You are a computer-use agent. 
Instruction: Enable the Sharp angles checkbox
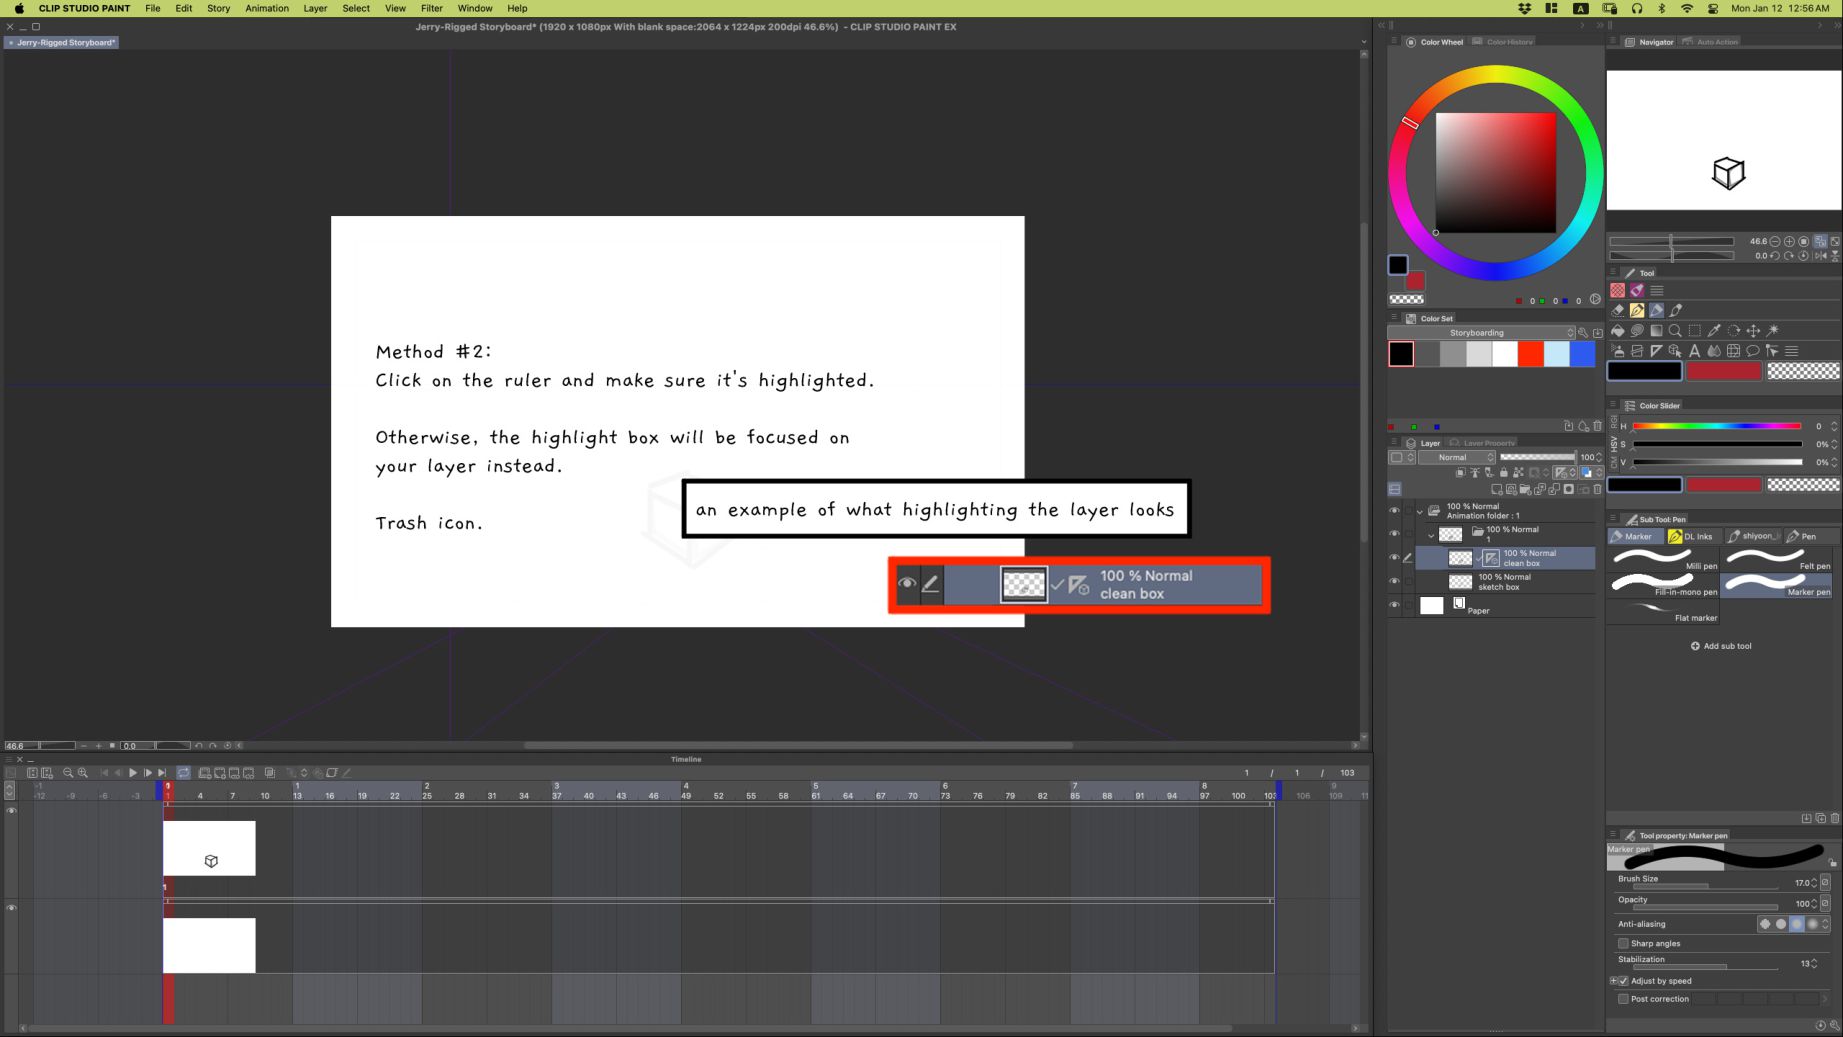1623,943
